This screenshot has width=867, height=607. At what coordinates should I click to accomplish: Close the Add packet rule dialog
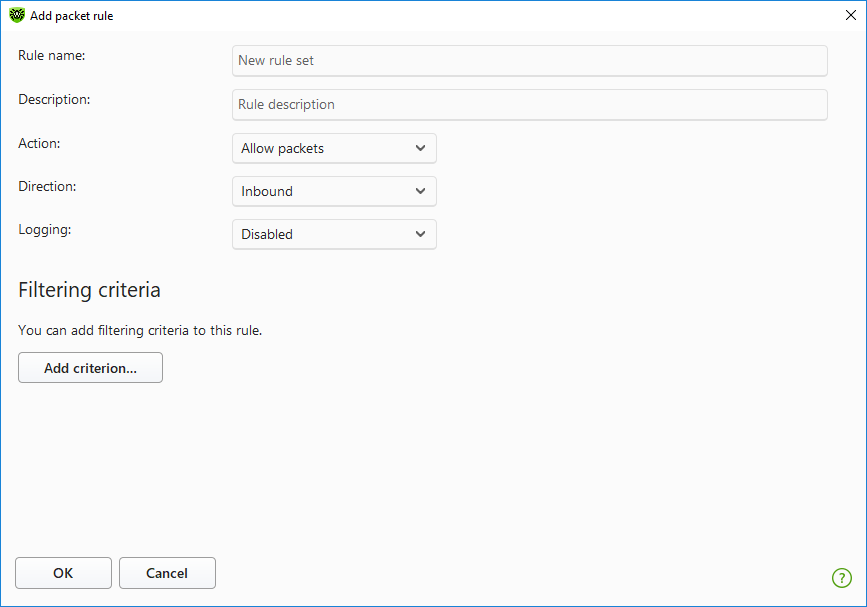point(850,15)
